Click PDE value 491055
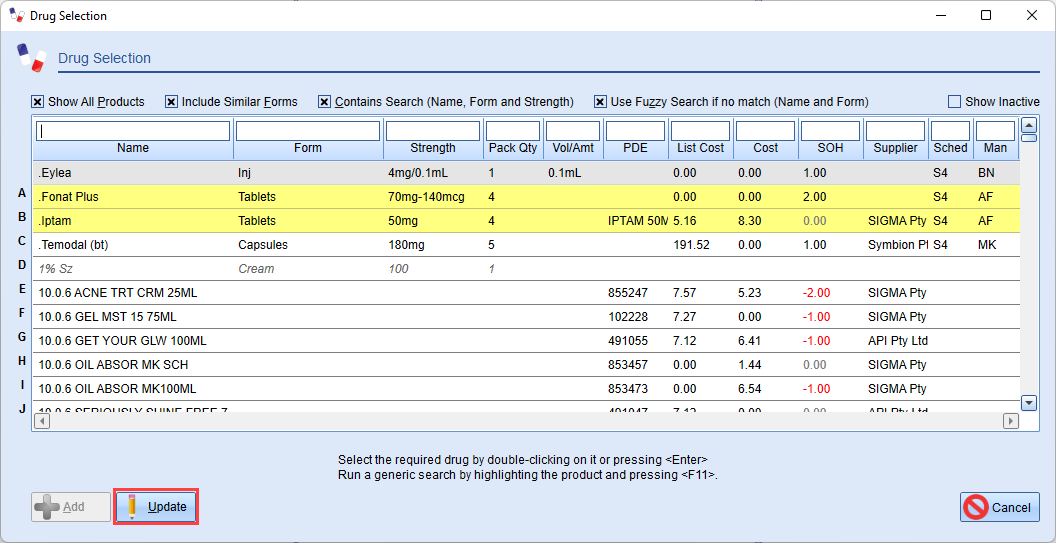The image size is (1056, 543). [x=627, y=341]
